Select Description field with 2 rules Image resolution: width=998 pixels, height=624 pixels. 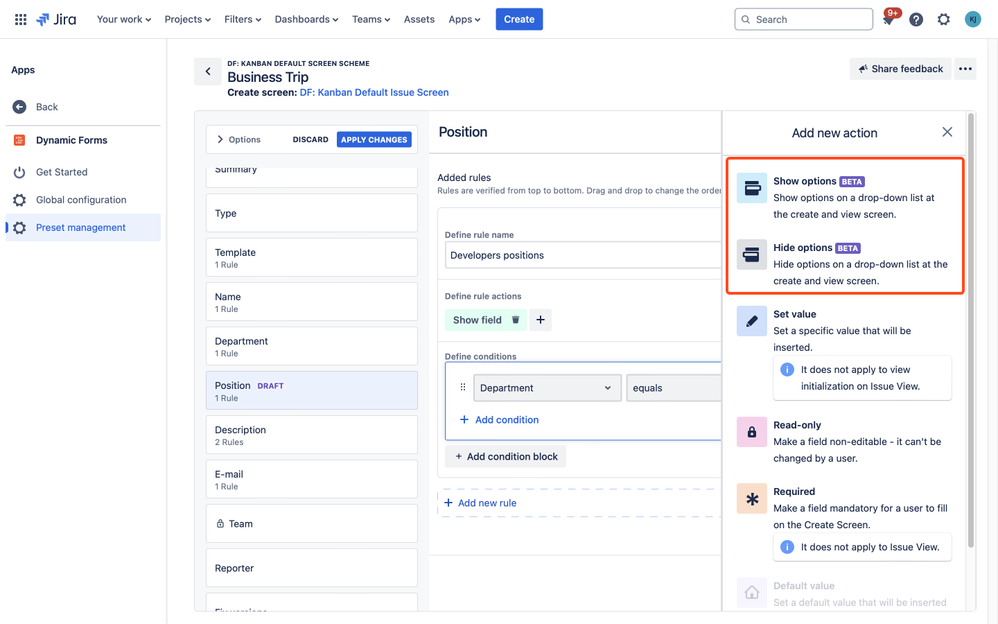pos(312,435)
